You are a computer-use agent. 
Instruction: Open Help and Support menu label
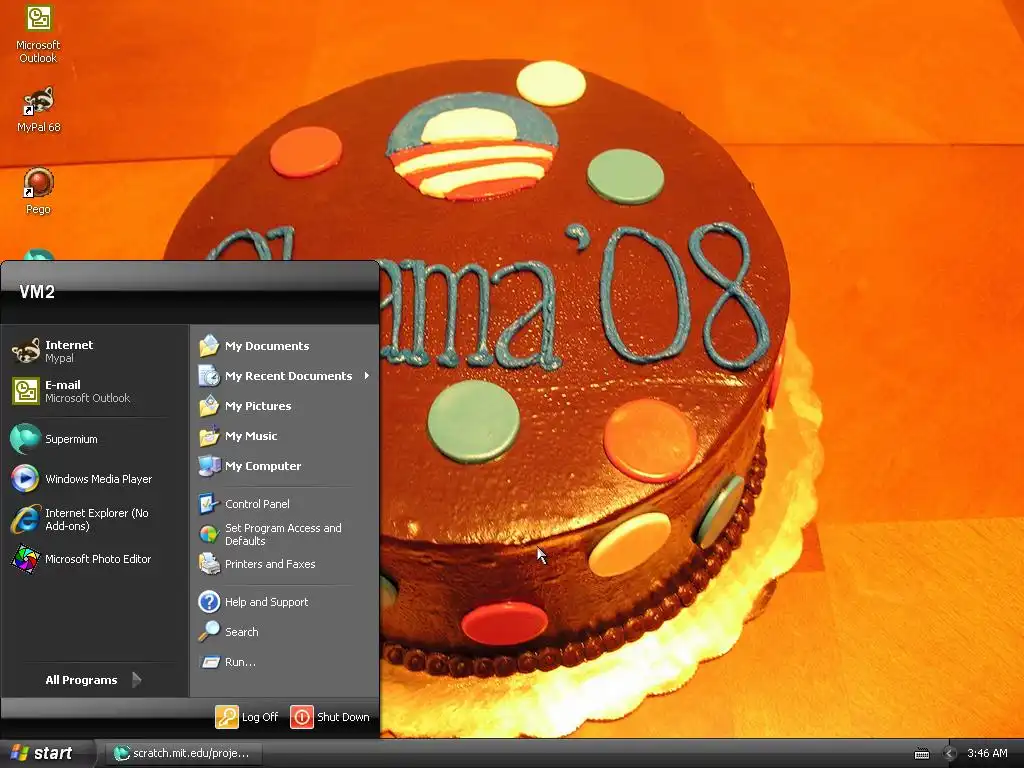click(266, 602)
